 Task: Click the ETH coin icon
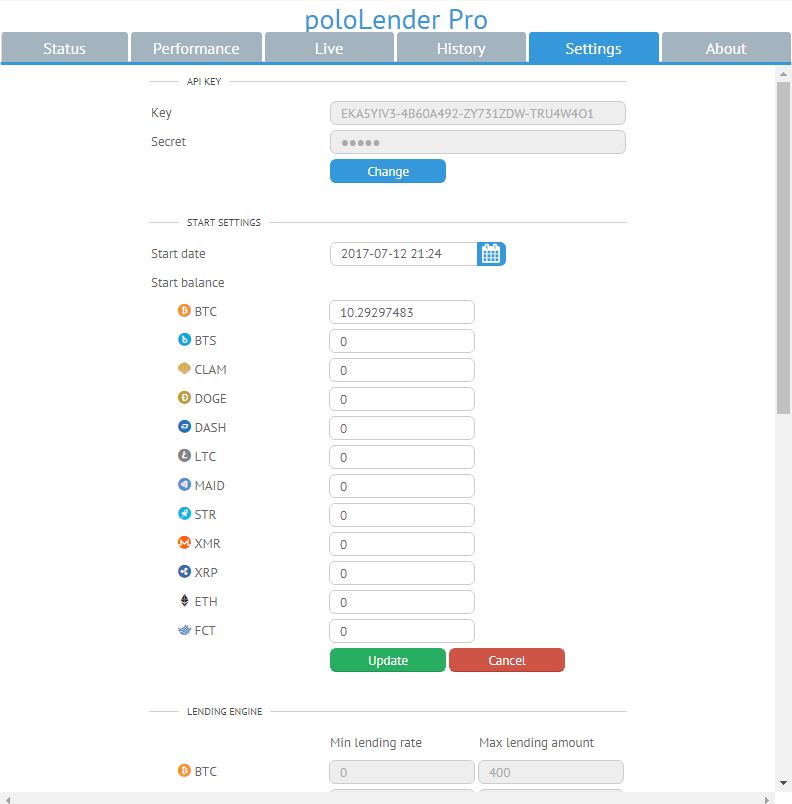185,600
